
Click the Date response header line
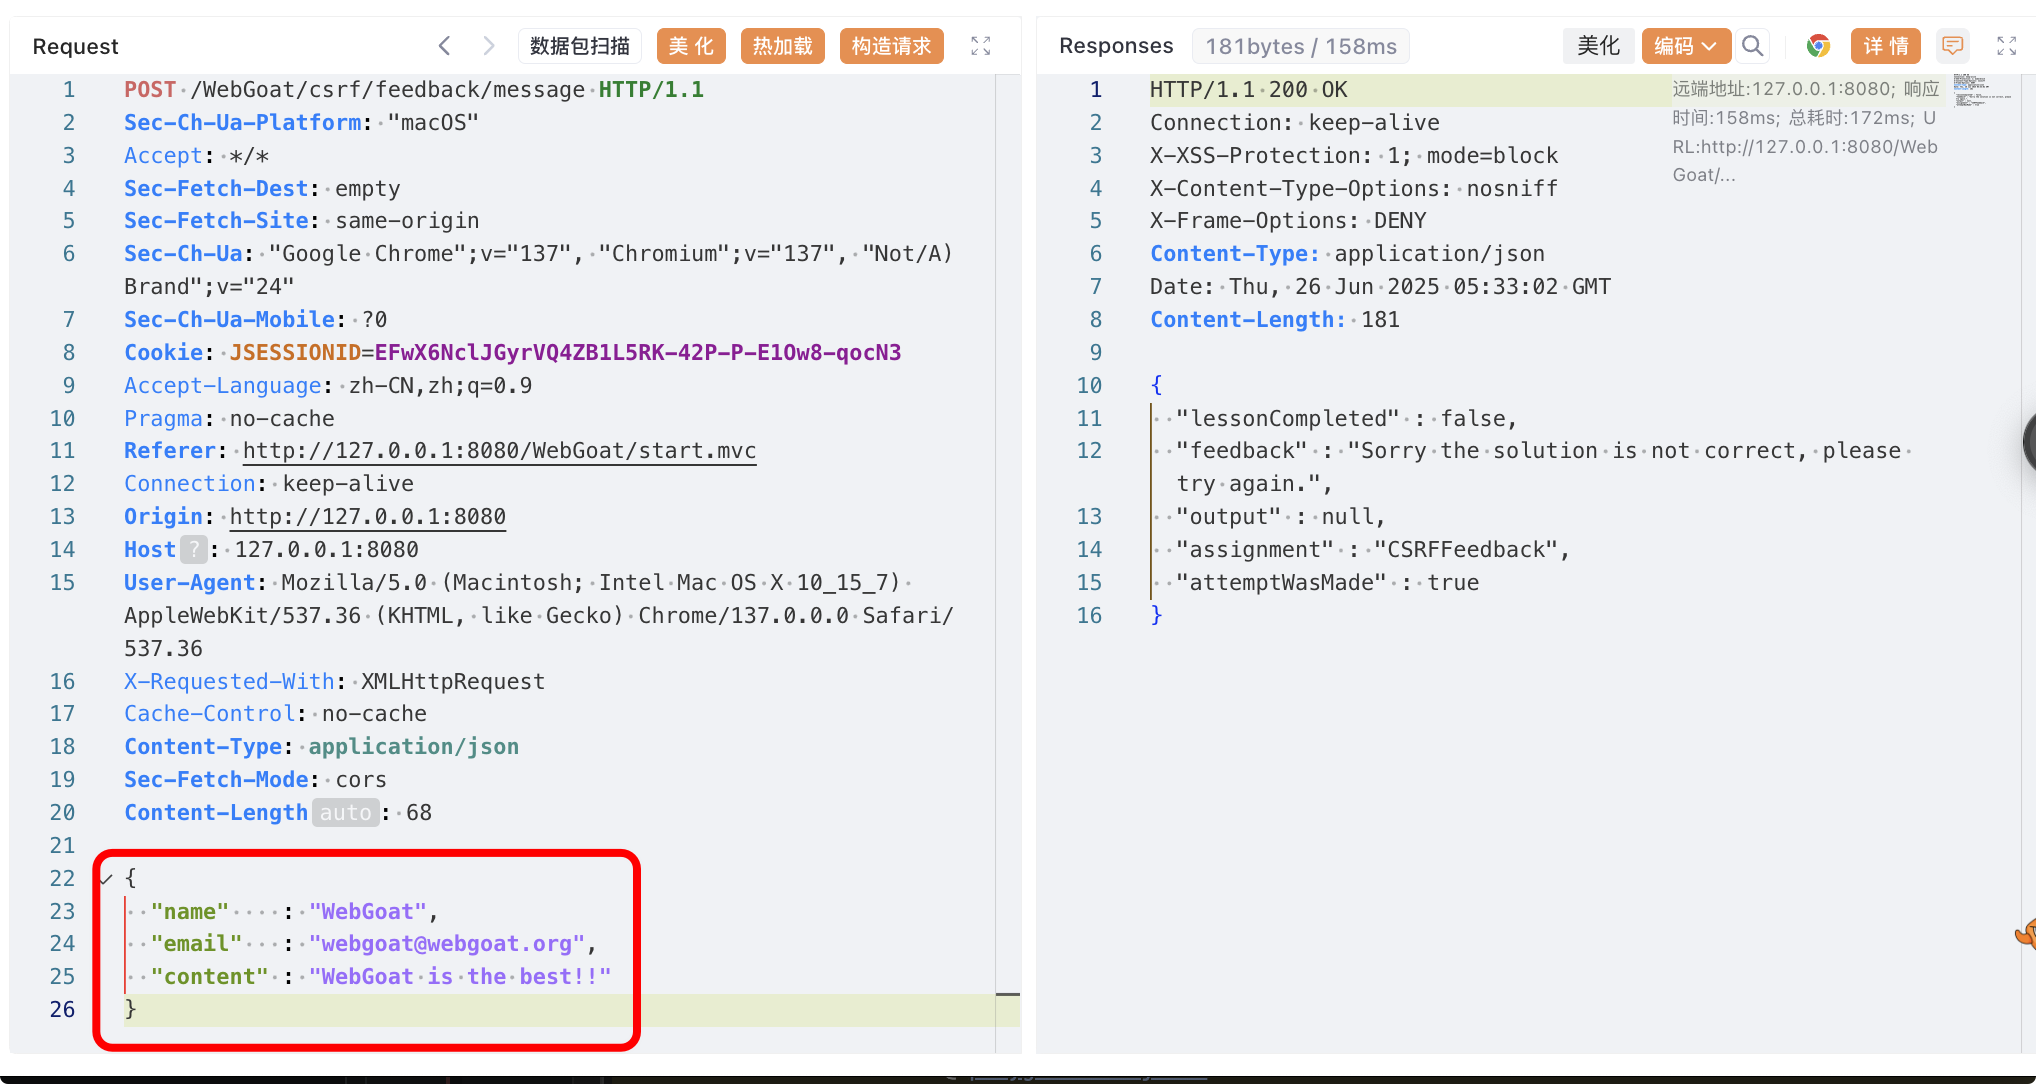[1380, 287]
